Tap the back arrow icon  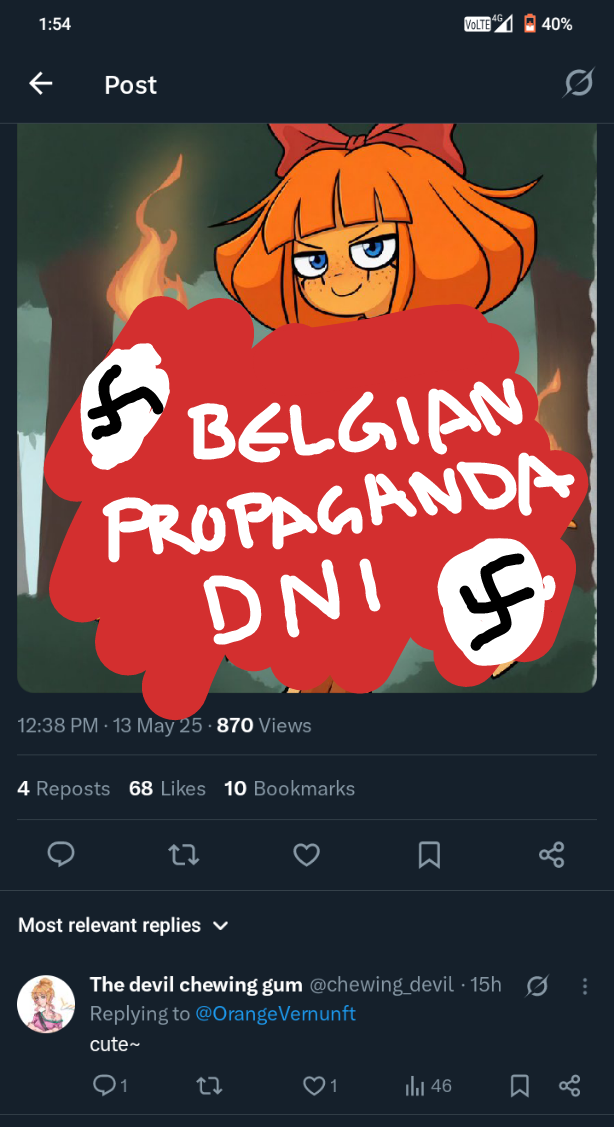click(x=40, y=84)
